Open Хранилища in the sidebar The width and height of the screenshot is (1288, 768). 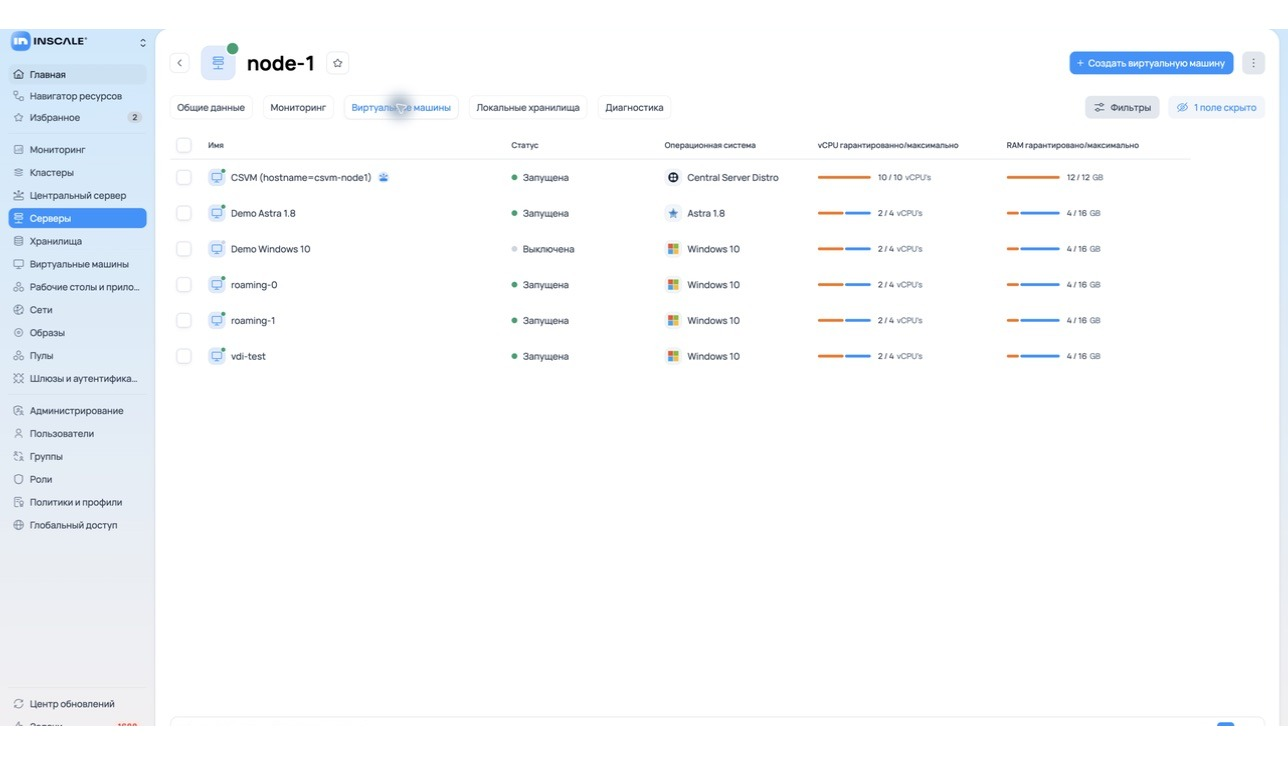point(78,241)
